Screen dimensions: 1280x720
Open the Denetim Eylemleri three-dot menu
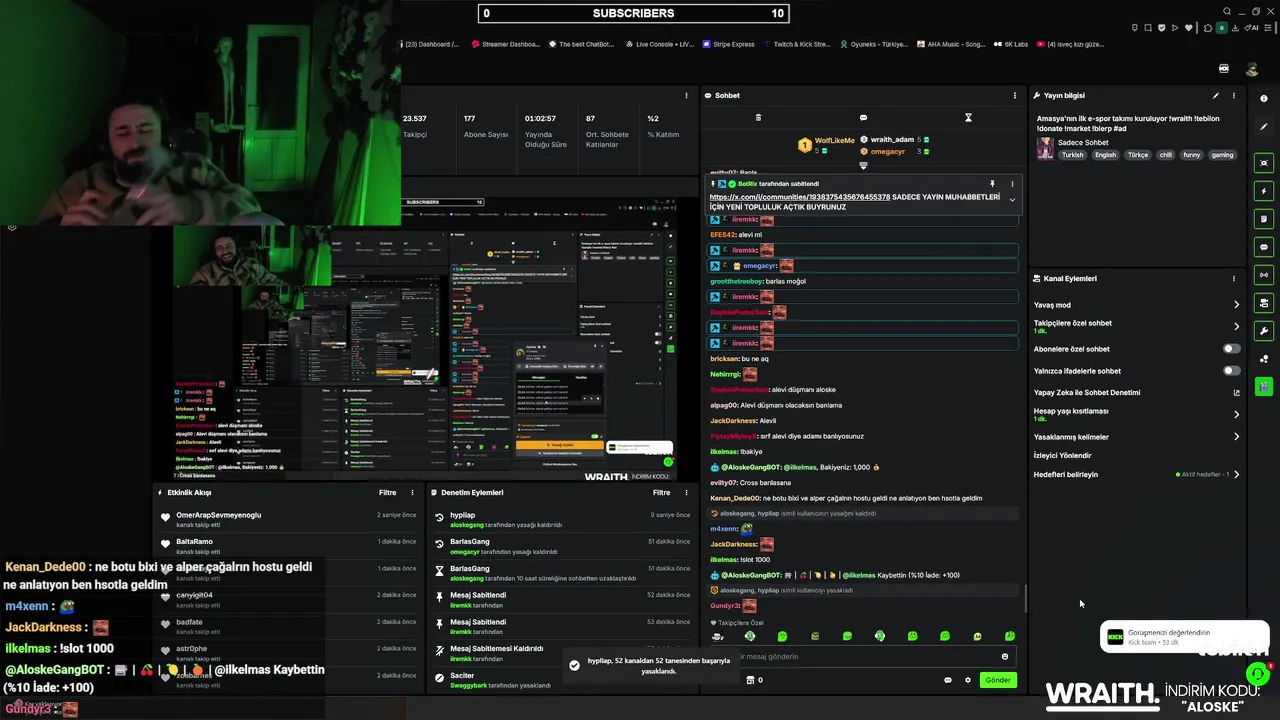[686, 493]
